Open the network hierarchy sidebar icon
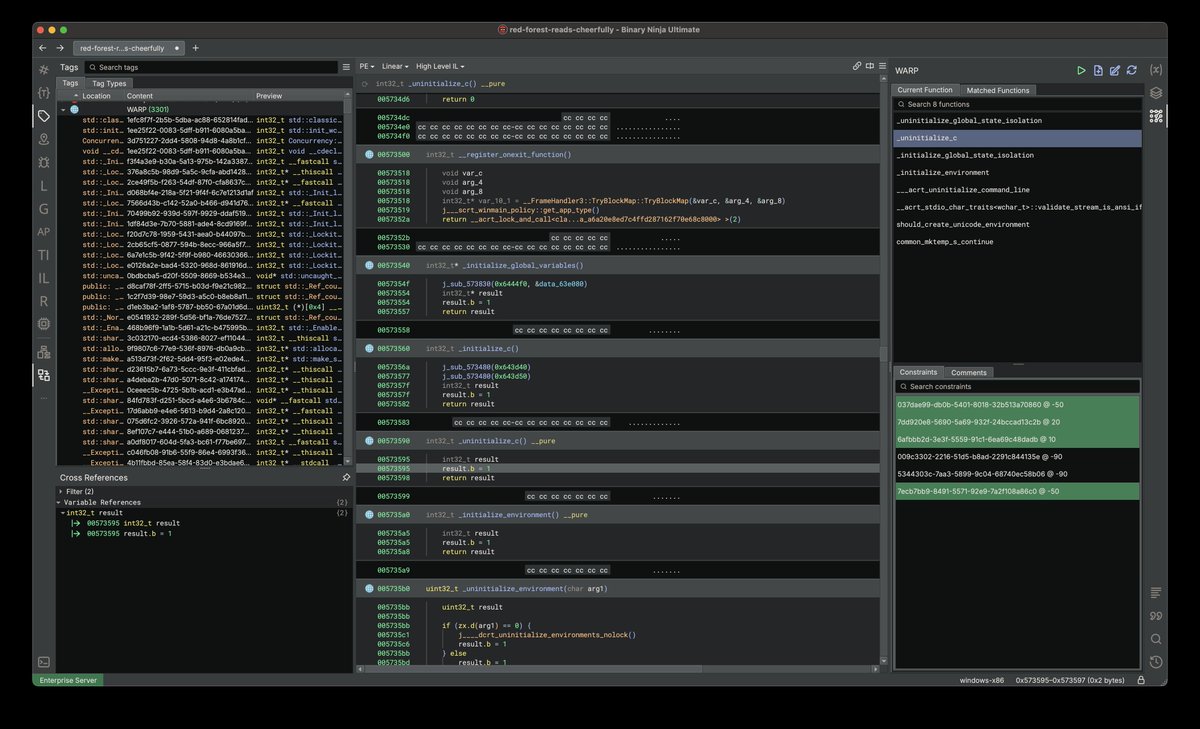This screenshot has height=729, width=1200. pyautogui.click(x=43, y=352)
